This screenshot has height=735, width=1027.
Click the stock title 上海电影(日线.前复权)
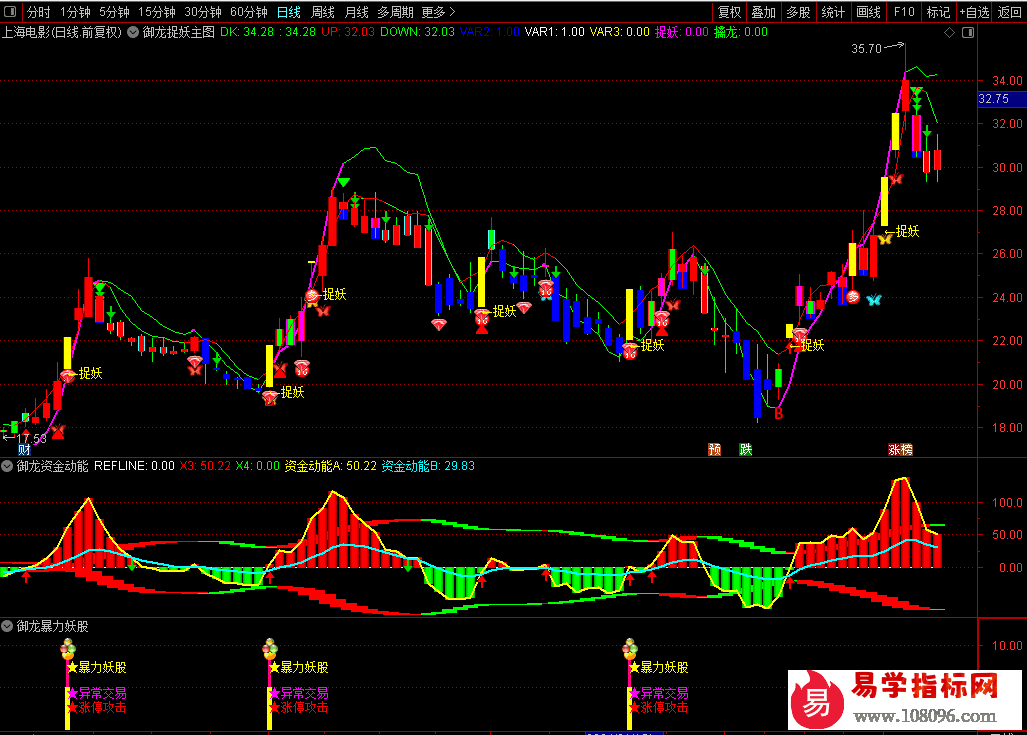(x=62, y=32)
